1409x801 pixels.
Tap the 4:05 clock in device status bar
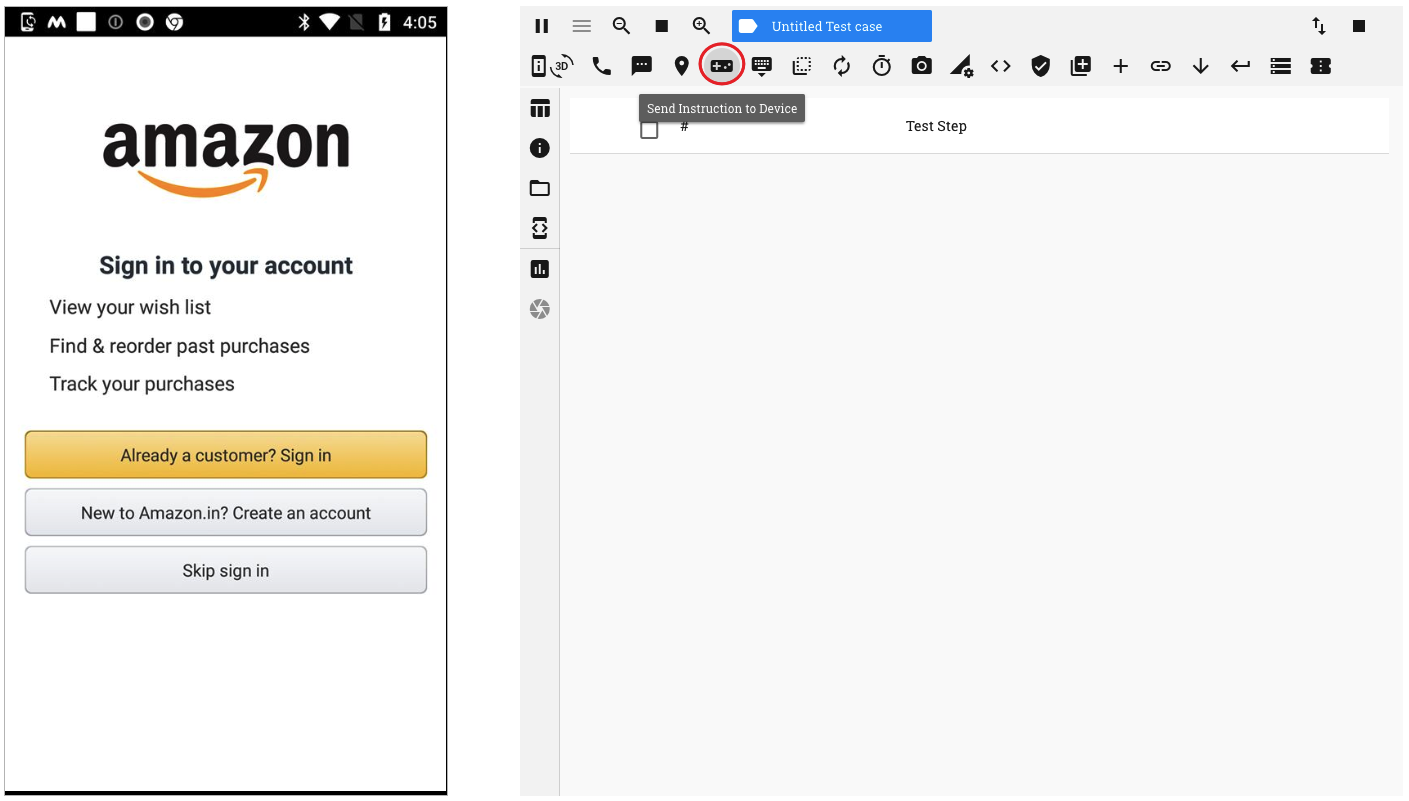pos(419,22)
